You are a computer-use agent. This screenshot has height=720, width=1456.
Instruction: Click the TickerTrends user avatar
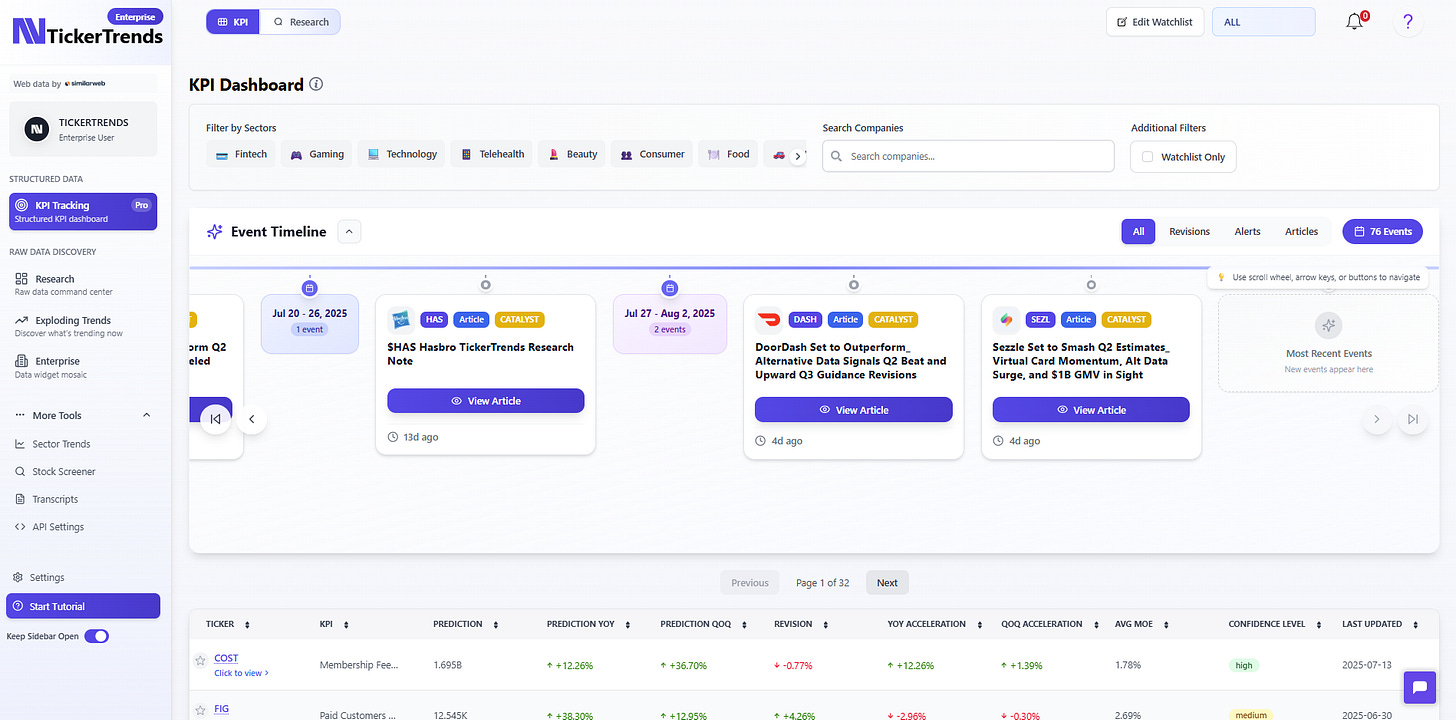37,129
